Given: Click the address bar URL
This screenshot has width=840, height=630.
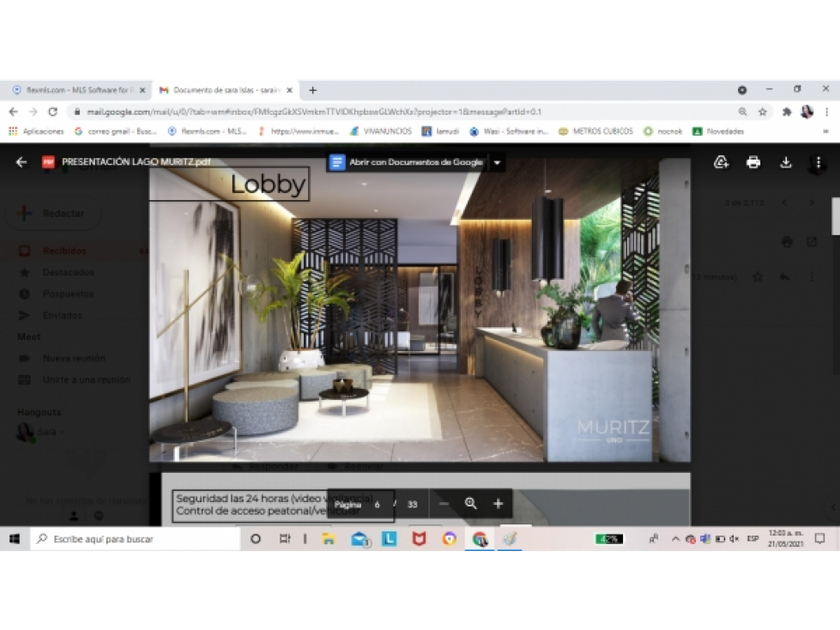Looking at the screenshot, I should pos(314,111).
